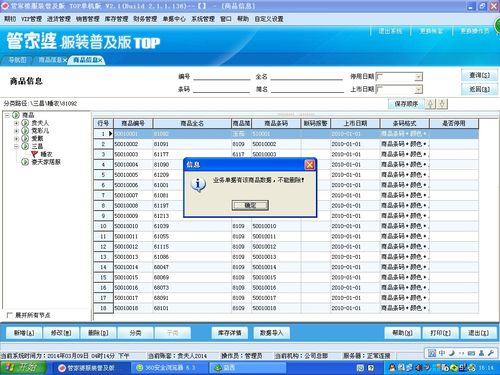Screen dimensions: 500x375
Task: Click the 分类 button
Action: 135,333
